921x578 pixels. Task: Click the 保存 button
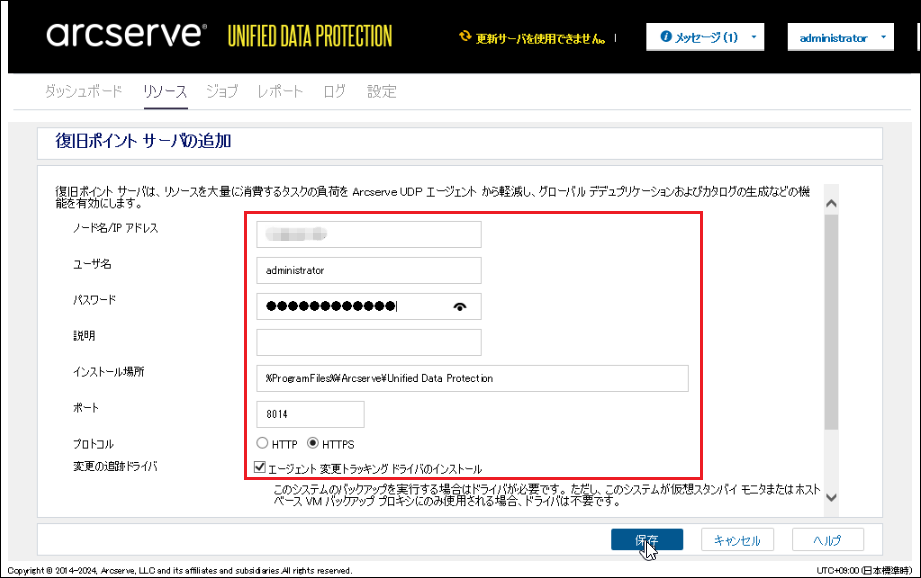[647, 539]
